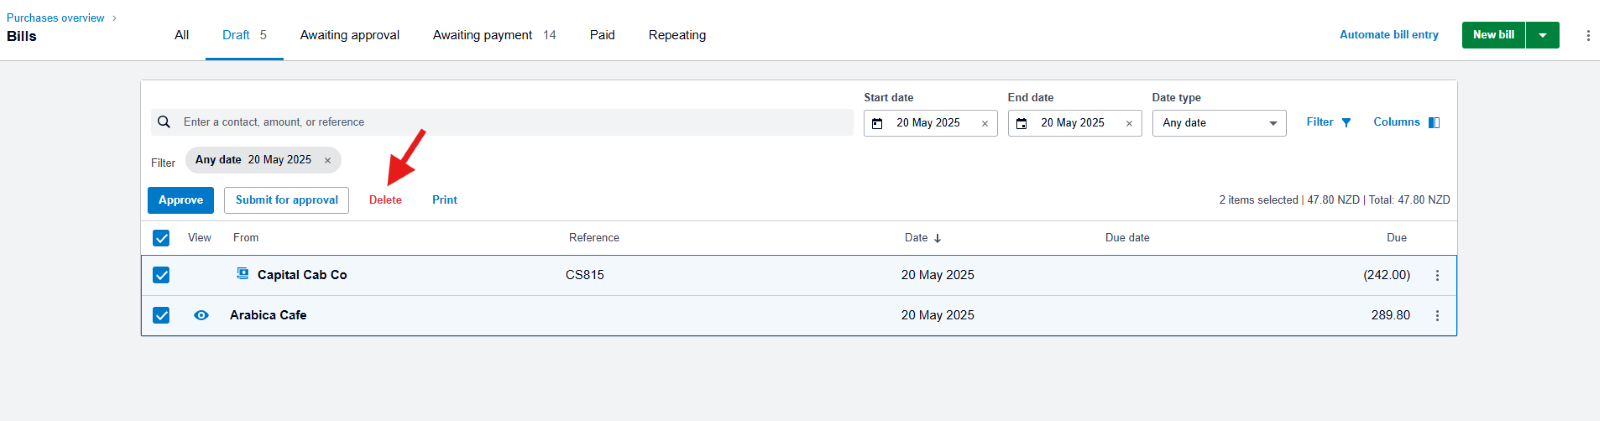Open End date calendar icon
Screen dimensions: 1600x421
[1021, 123]
